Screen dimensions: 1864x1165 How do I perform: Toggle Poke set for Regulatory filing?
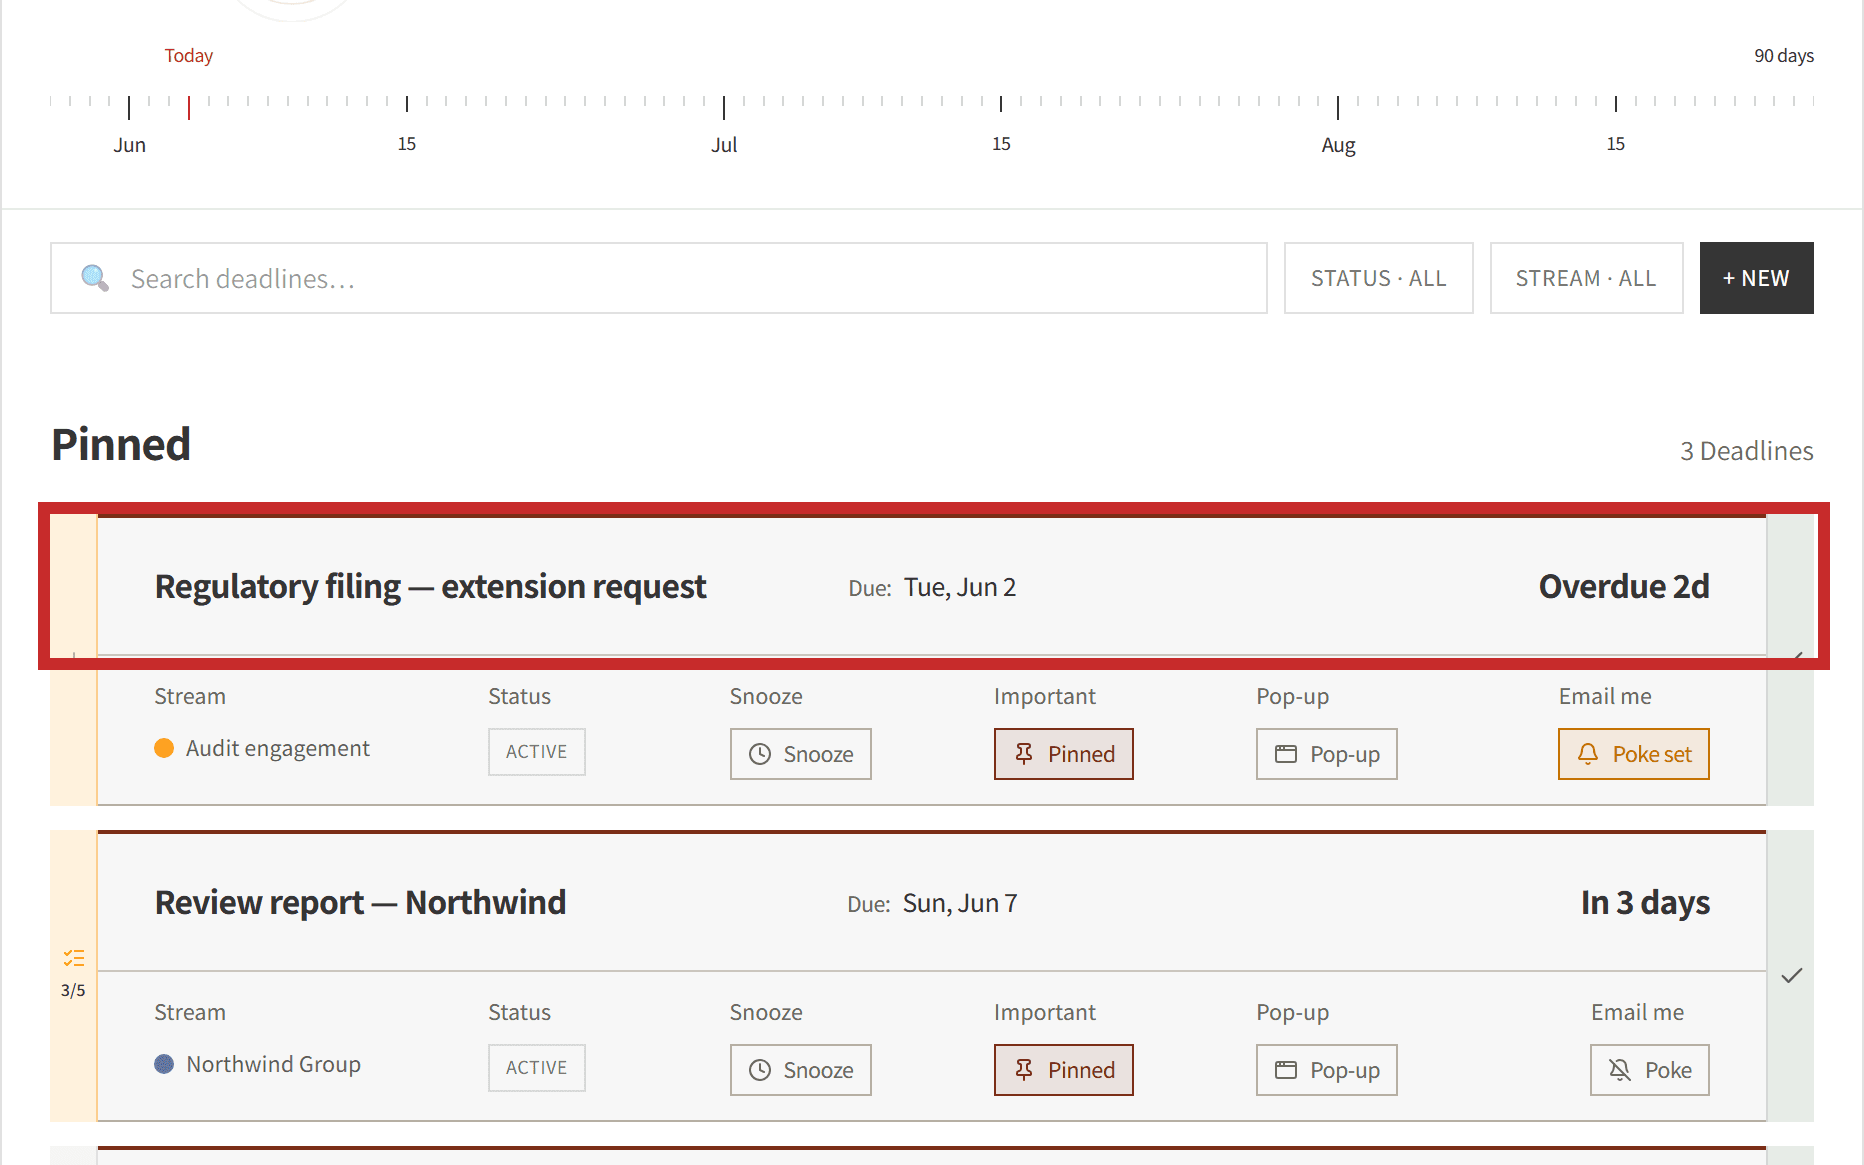[1633, 754]
